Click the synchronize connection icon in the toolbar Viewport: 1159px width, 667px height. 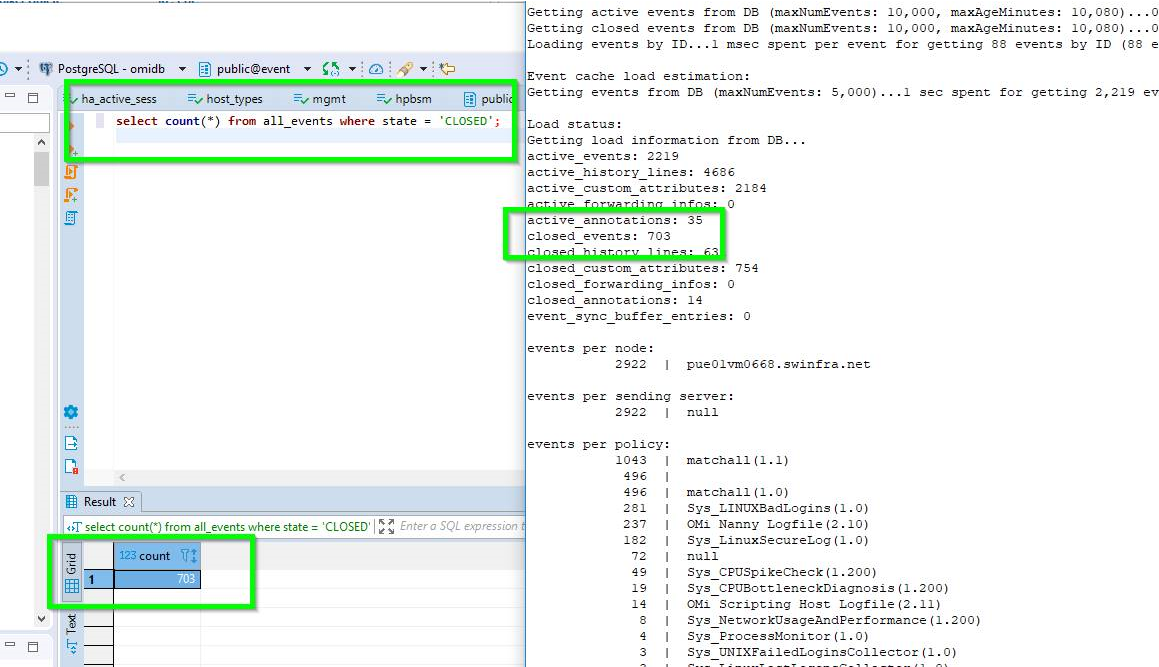pos(330,66)
